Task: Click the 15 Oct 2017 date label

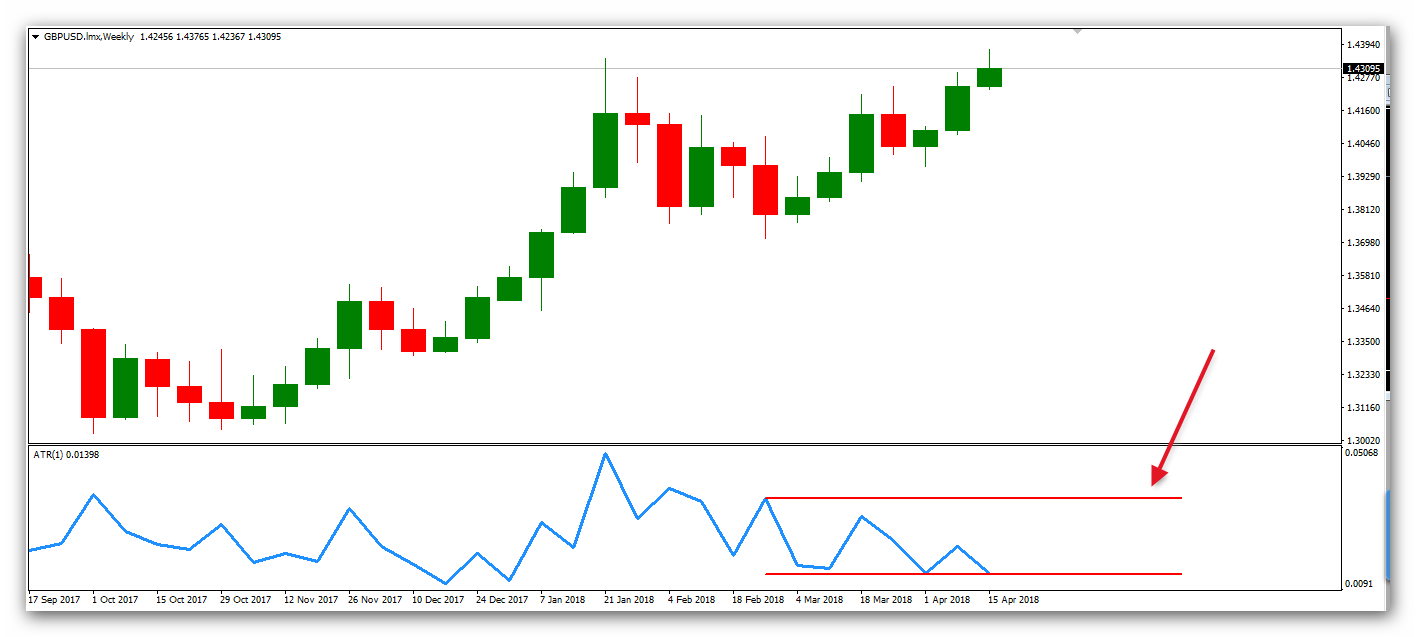Action: (x=181, y=600)
